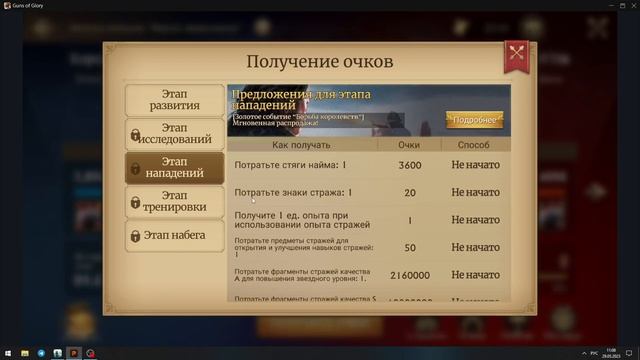Click the 3600 points value
The image size is (640, 360).
(x=410, y=165)
